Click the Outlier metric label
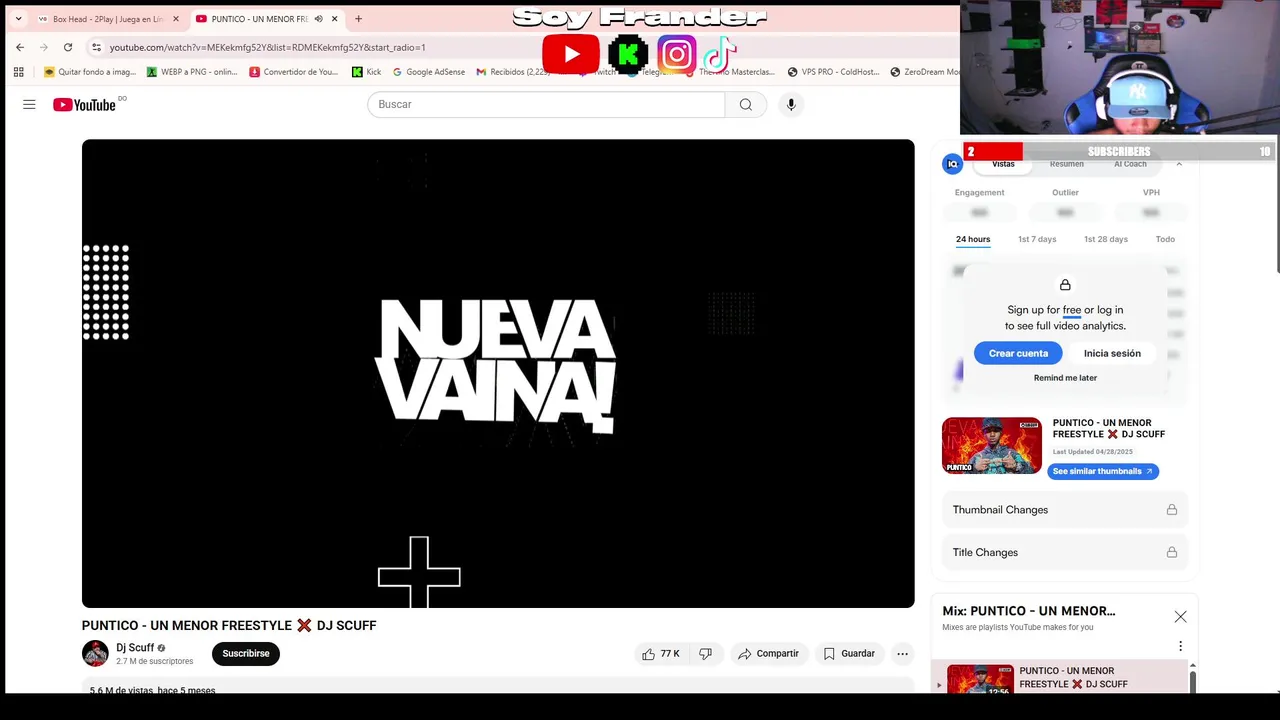The width and height of the screenshot is (1280, 720). 1065,192
